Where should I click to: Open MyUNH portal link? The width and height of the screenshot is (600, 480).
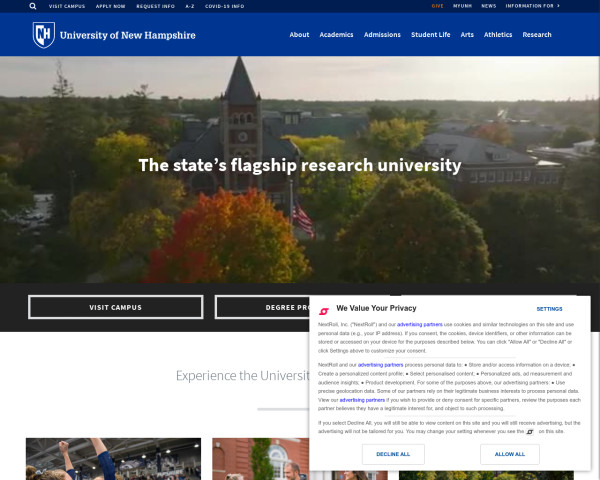(462, 6)
